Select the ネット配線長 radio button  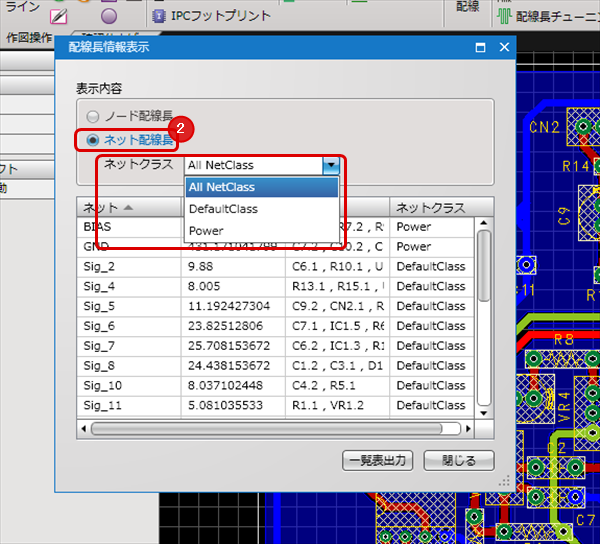tap(93, 140)
